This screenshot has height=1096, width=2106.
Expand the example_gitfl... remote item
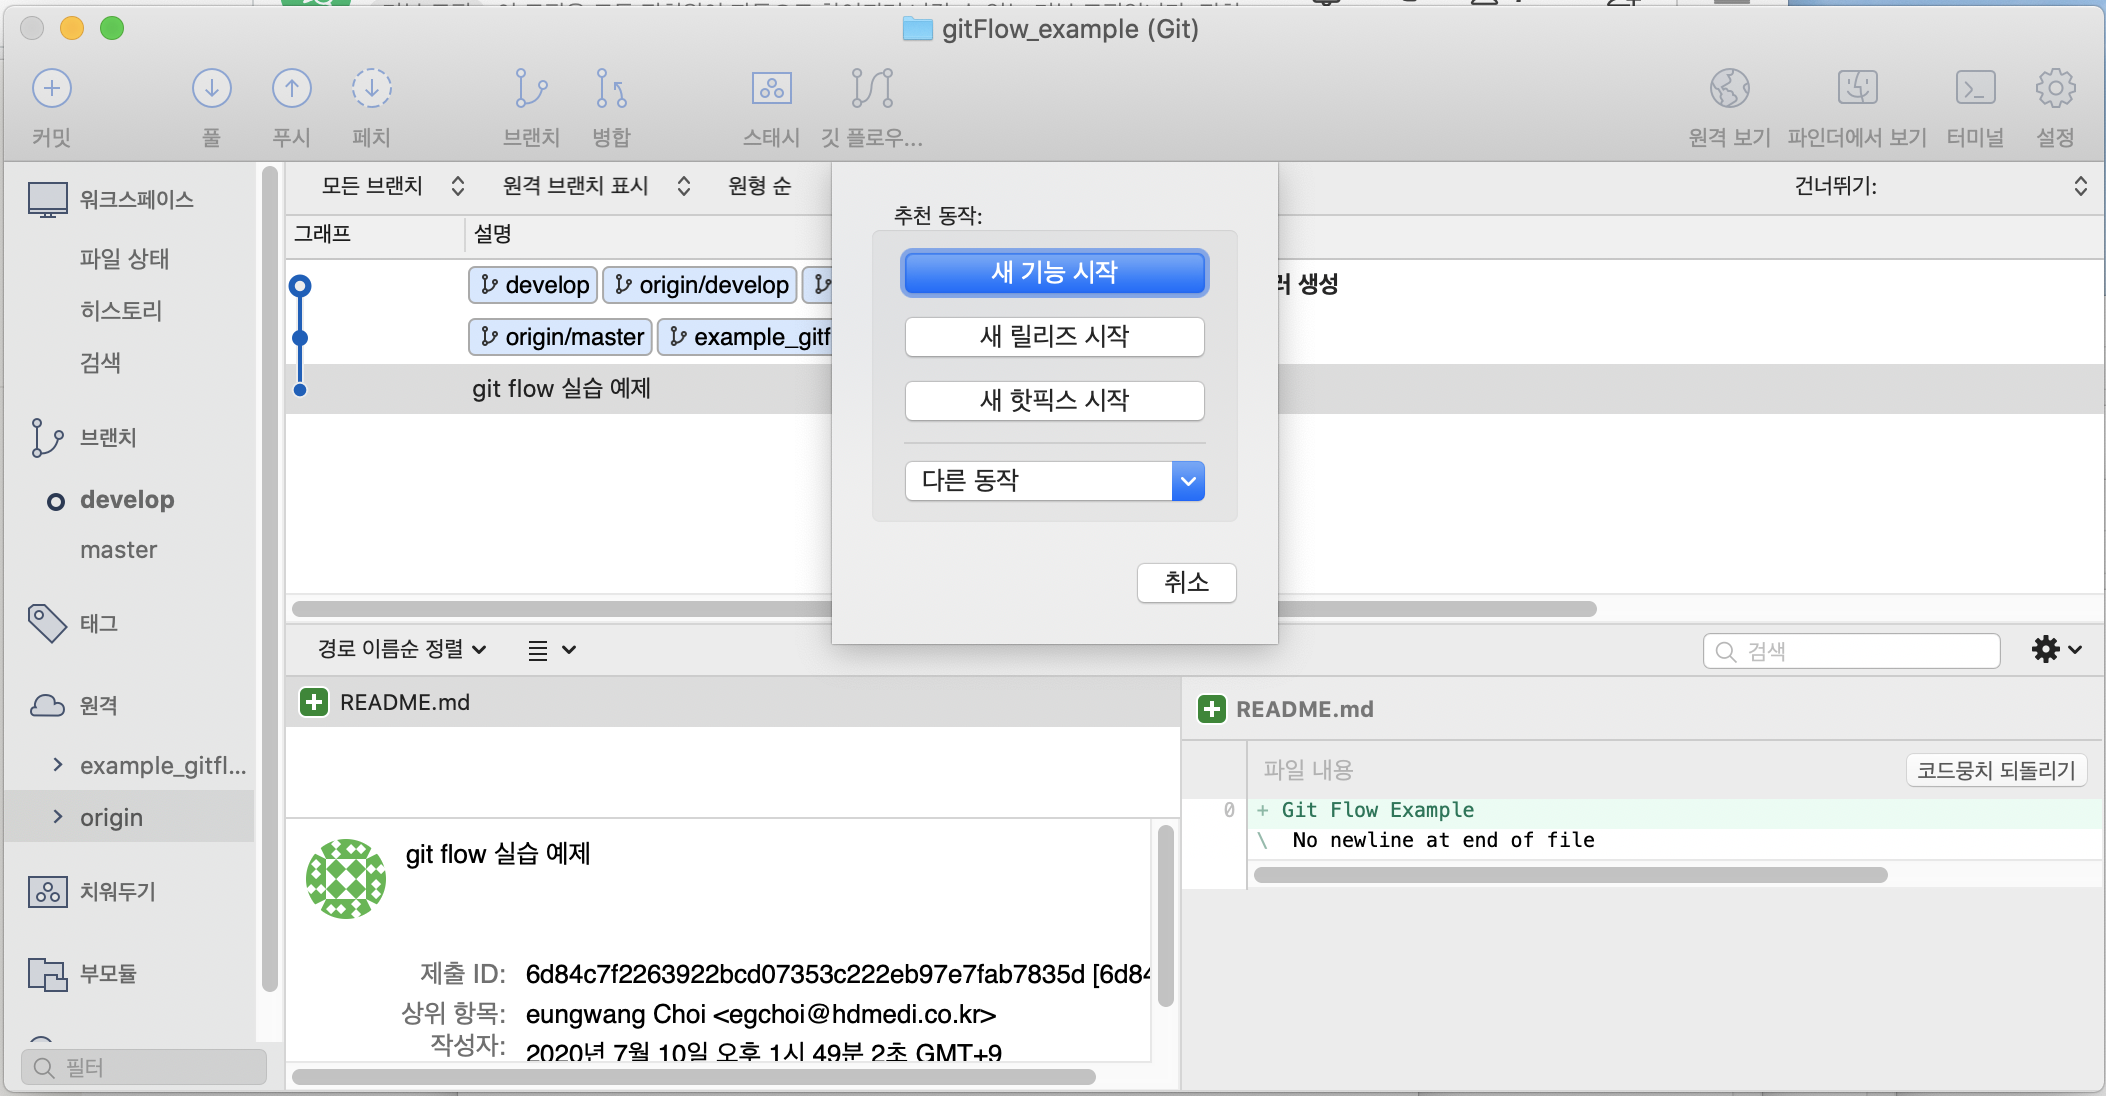point(58,765)
